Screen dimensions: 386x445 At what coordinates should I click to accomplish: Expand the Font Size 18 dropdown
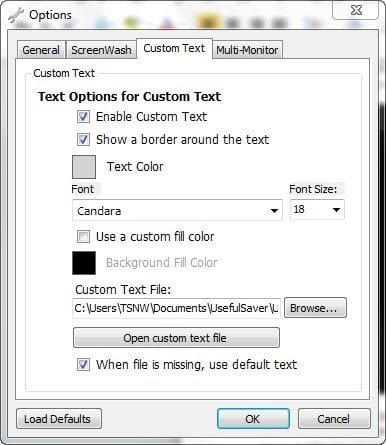tap(317, 210)
